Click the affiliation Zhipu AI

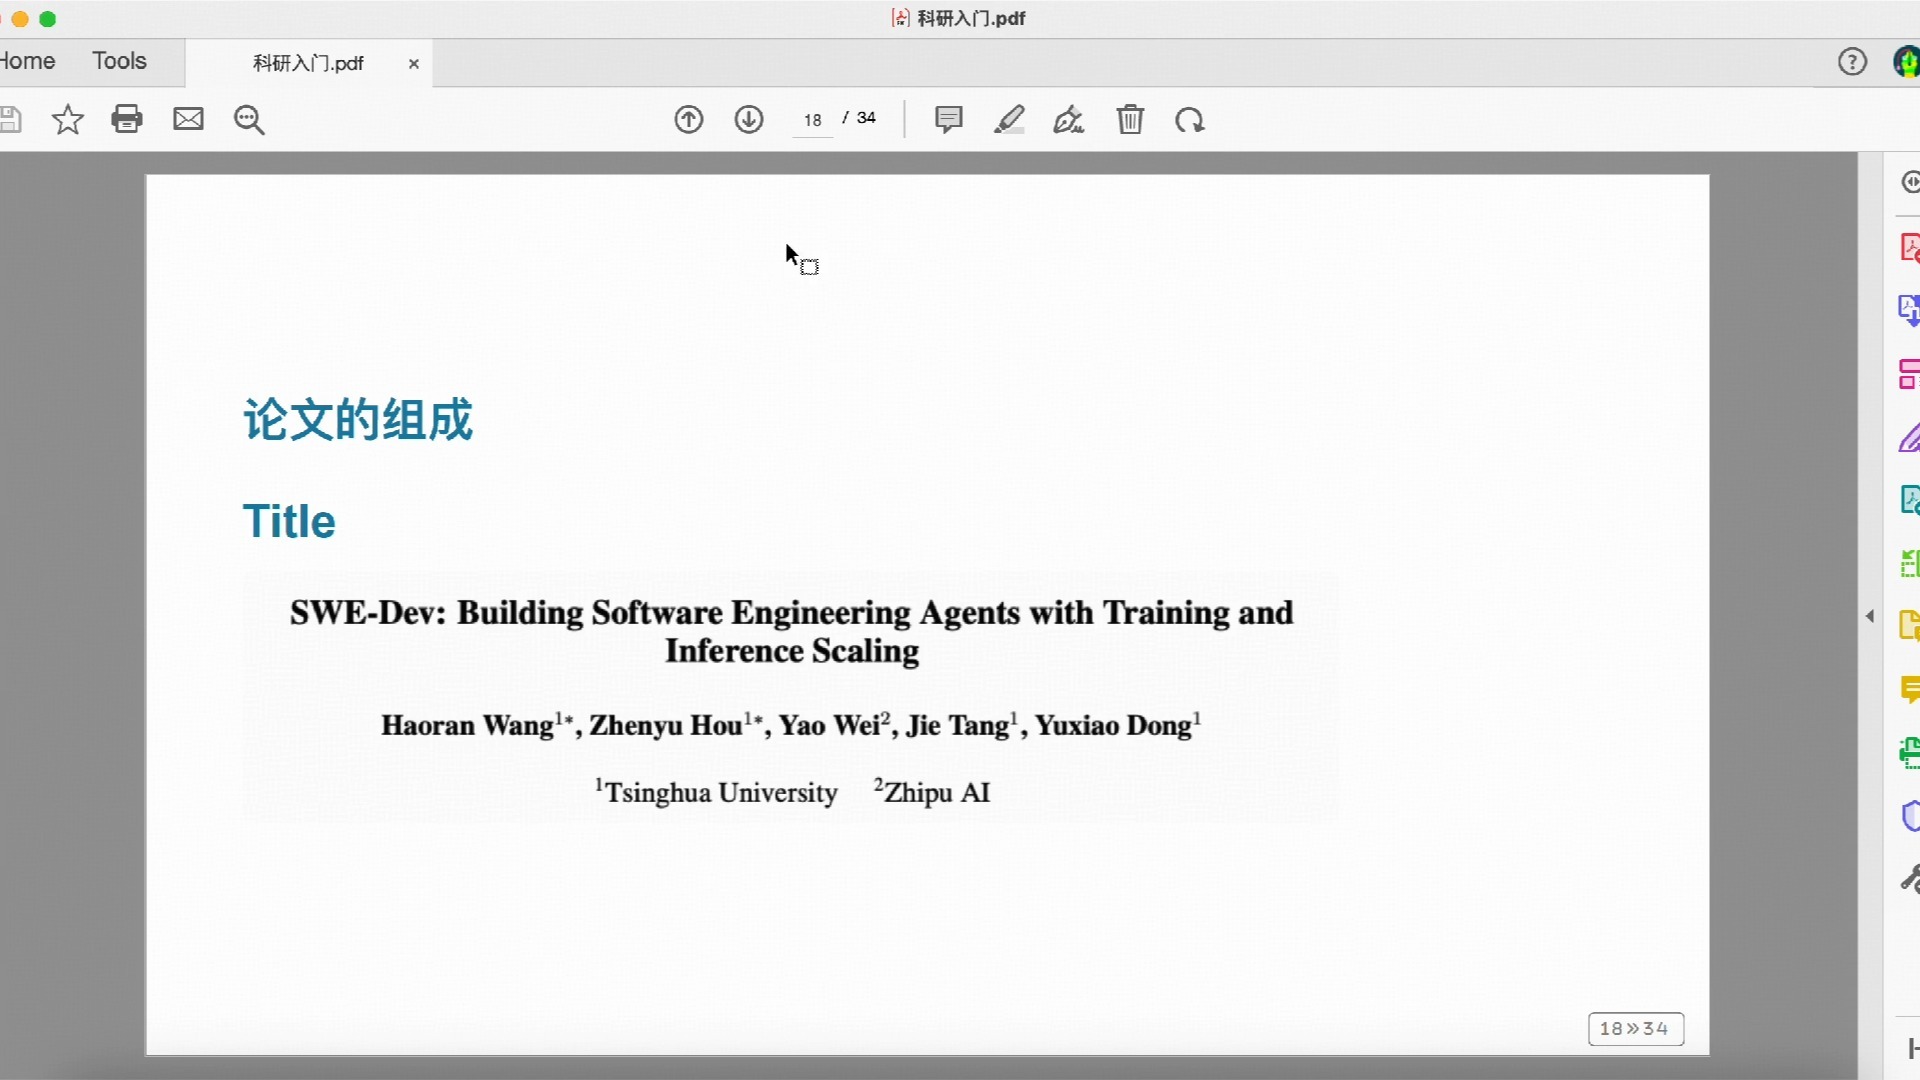pos(937,793)
